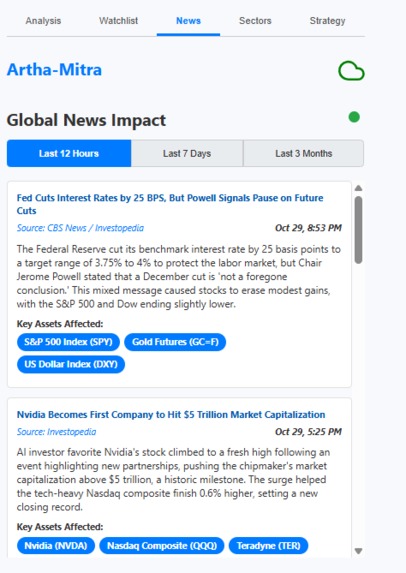Select the Teradyne (TER) asset tag
406x573 pixels.
[269, 546]
